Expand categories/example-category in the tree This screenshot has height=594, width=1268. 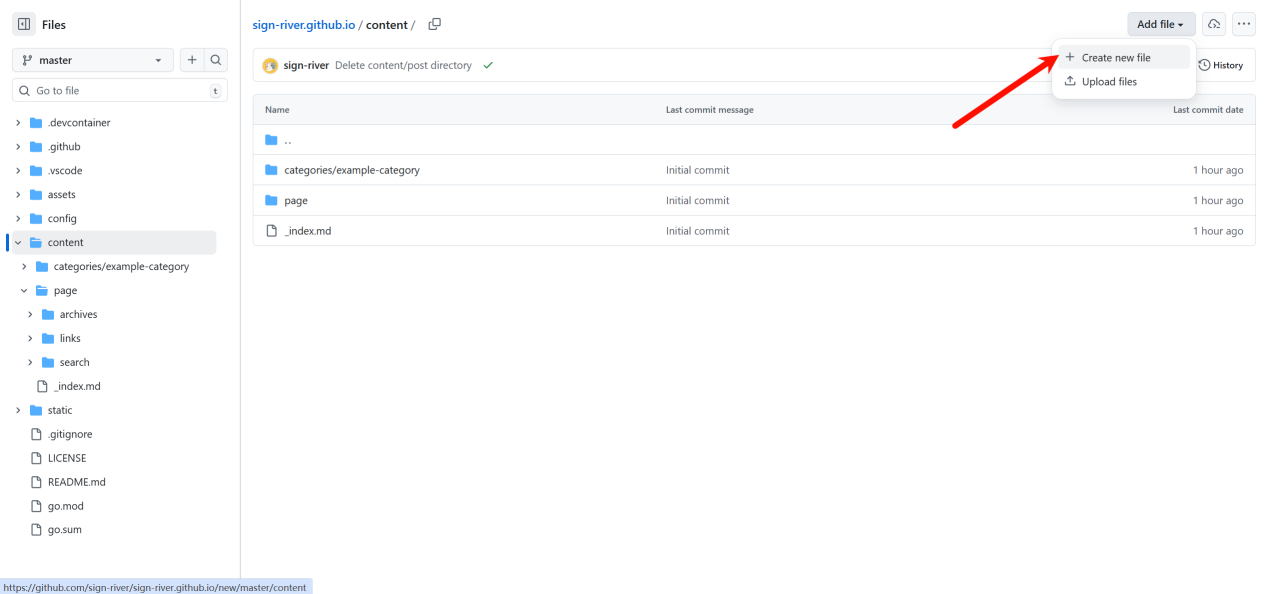tap(24, 267)
